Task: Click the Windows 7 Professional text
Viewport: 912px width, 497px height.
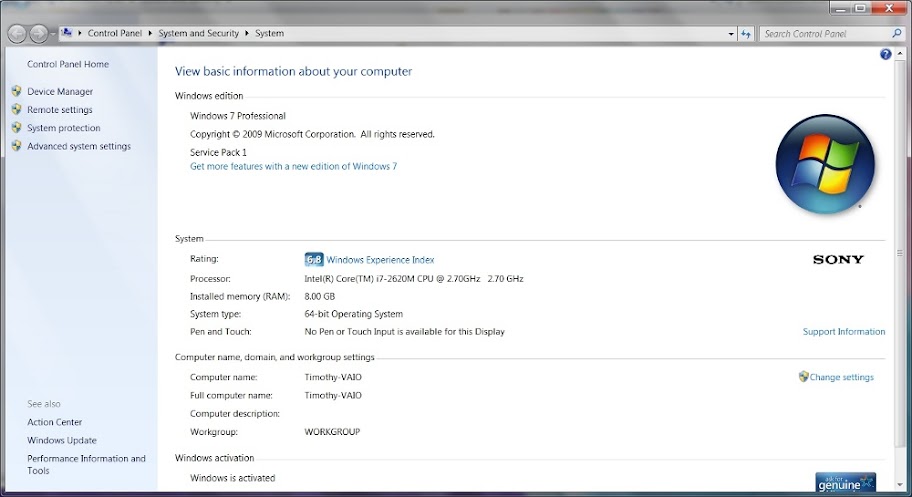Action: (237, 116)
